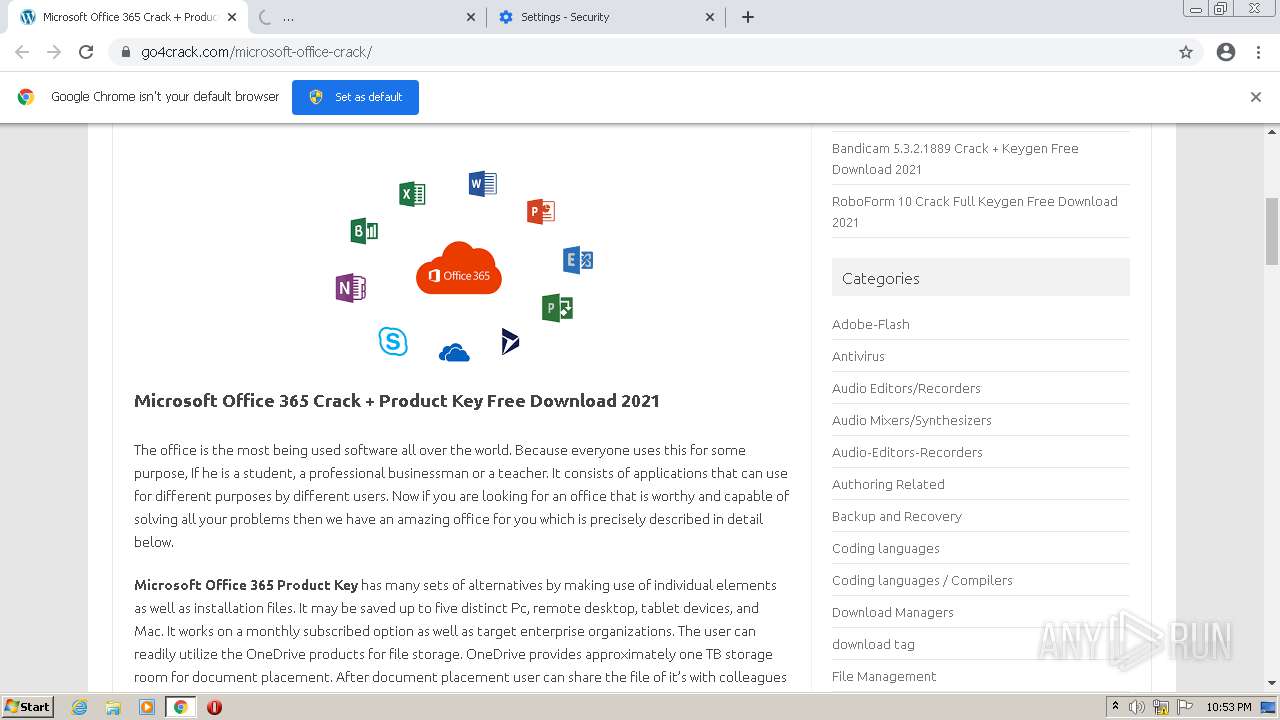Open Coding languages / Compilers category
The image size is (1280, 720).
[922, 580]
